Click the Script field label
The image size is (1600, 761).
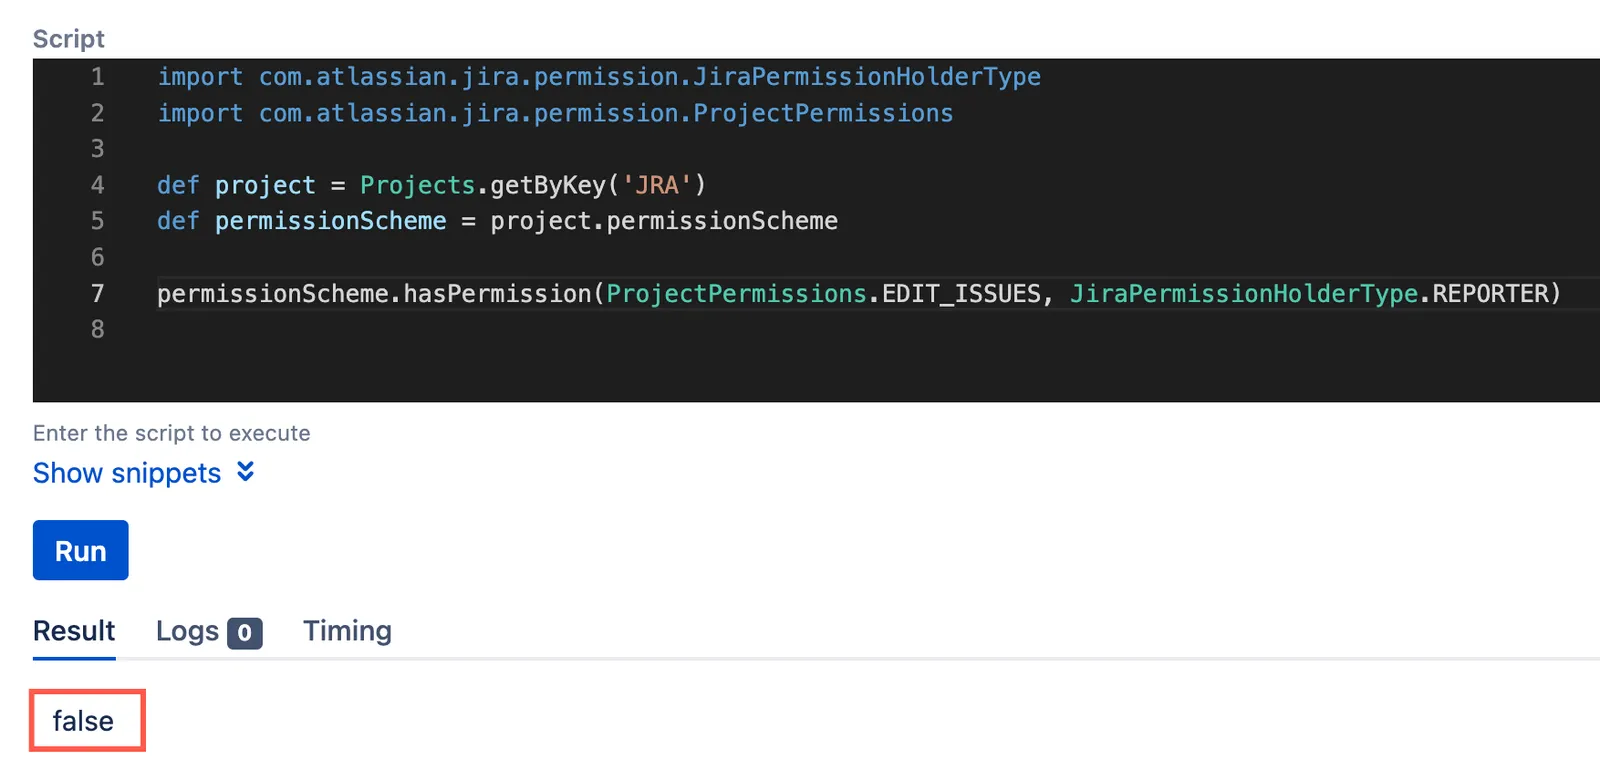click(68, 39)
